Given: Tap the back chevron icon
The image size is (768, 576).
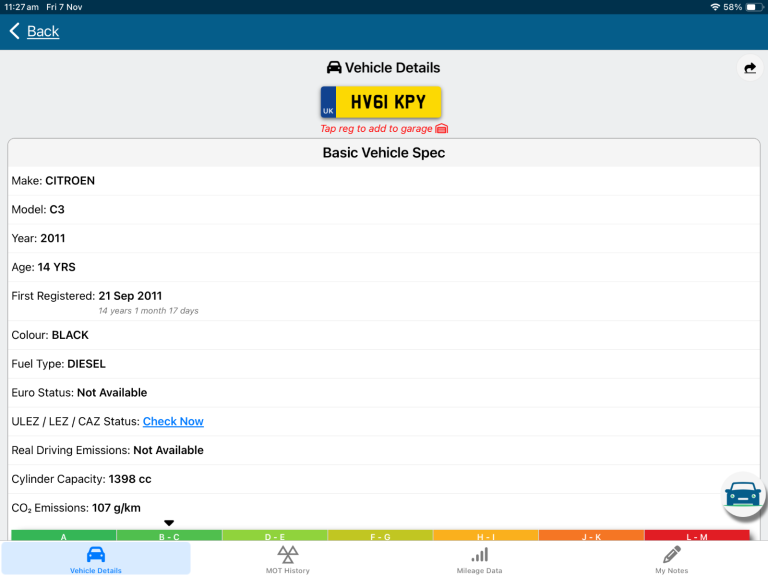Looking at the screenshot, I should pyautogui.click(x=14, y=31).
